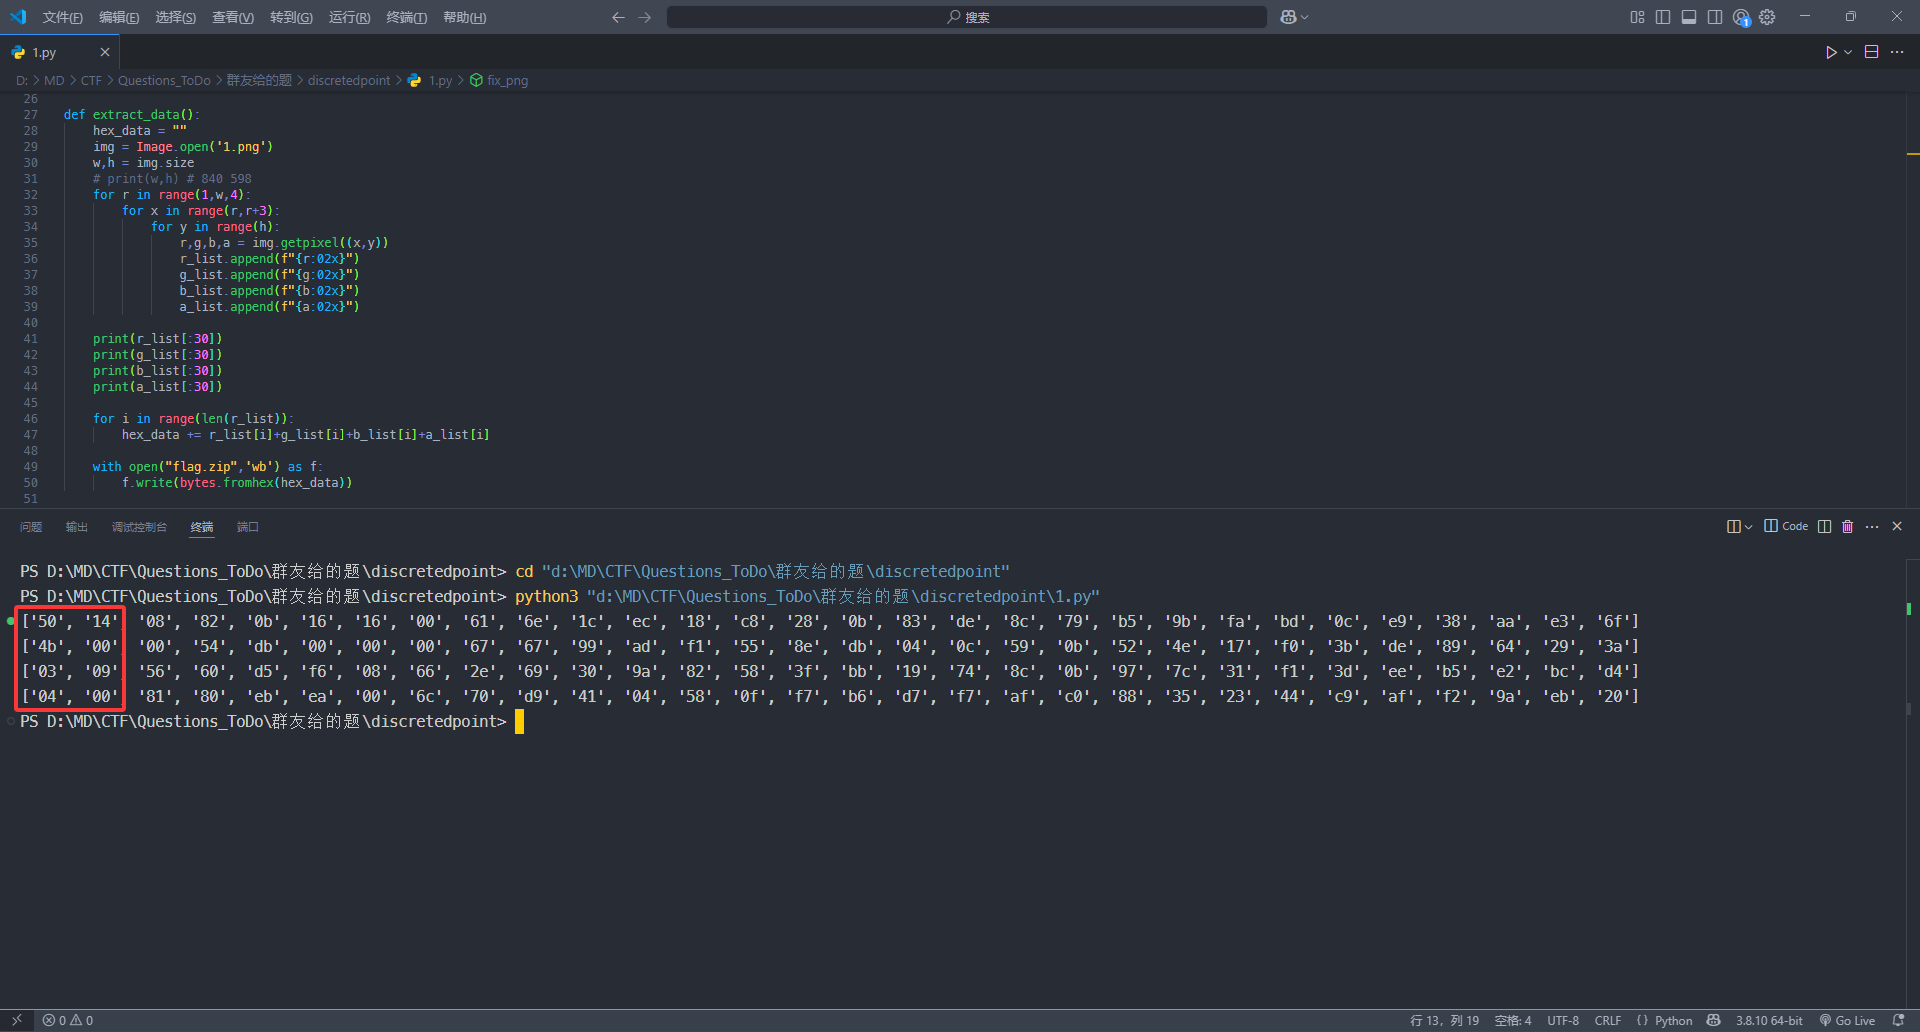Go back with the left arrow
Viewport: 1920px width, 1032px height.
click(x=618, y=17)
